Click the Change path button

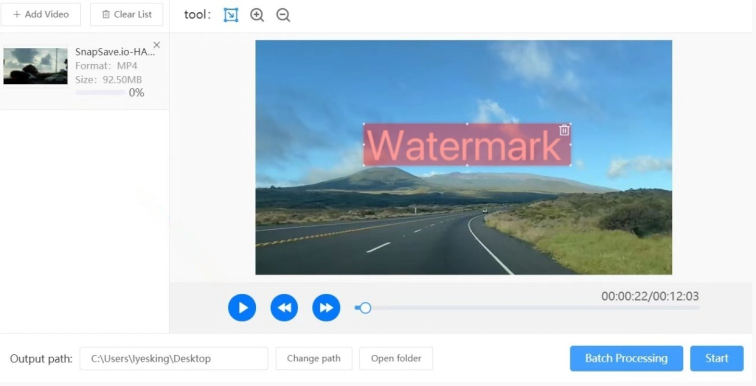click(314, 359)
